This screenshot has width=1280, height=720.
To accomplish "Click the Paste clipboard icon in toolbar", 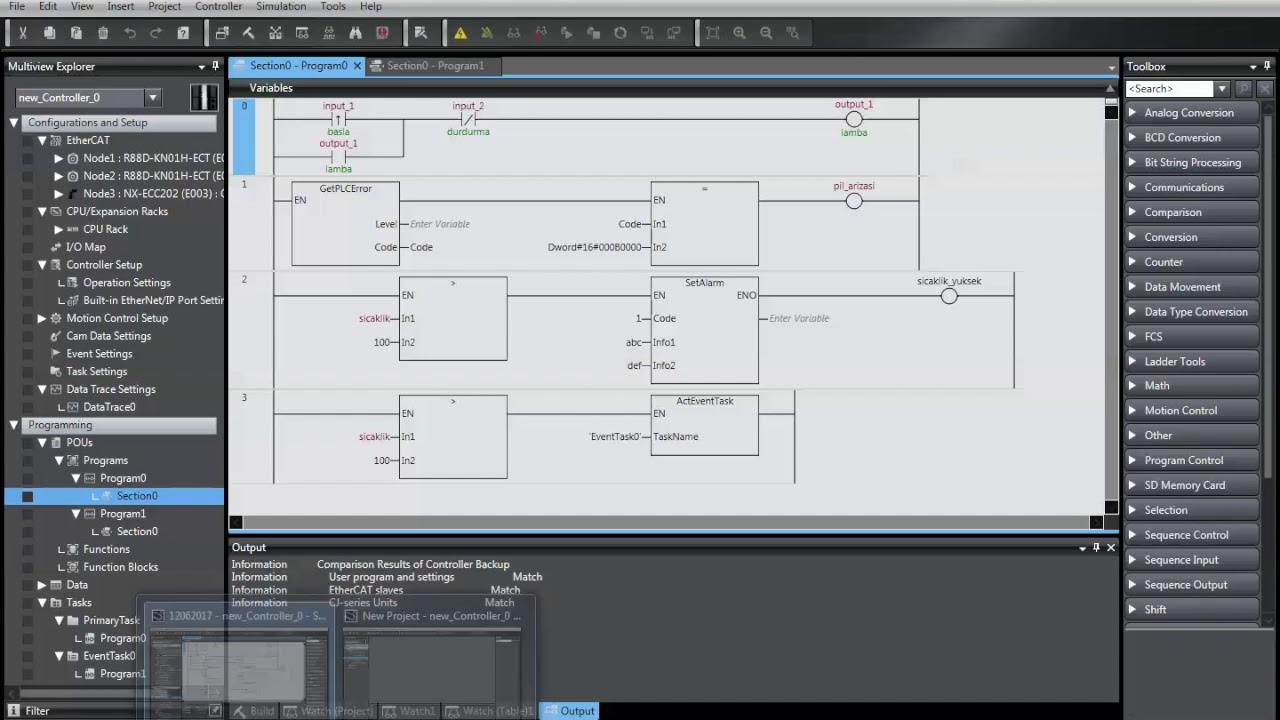I will tap(76, 33).
